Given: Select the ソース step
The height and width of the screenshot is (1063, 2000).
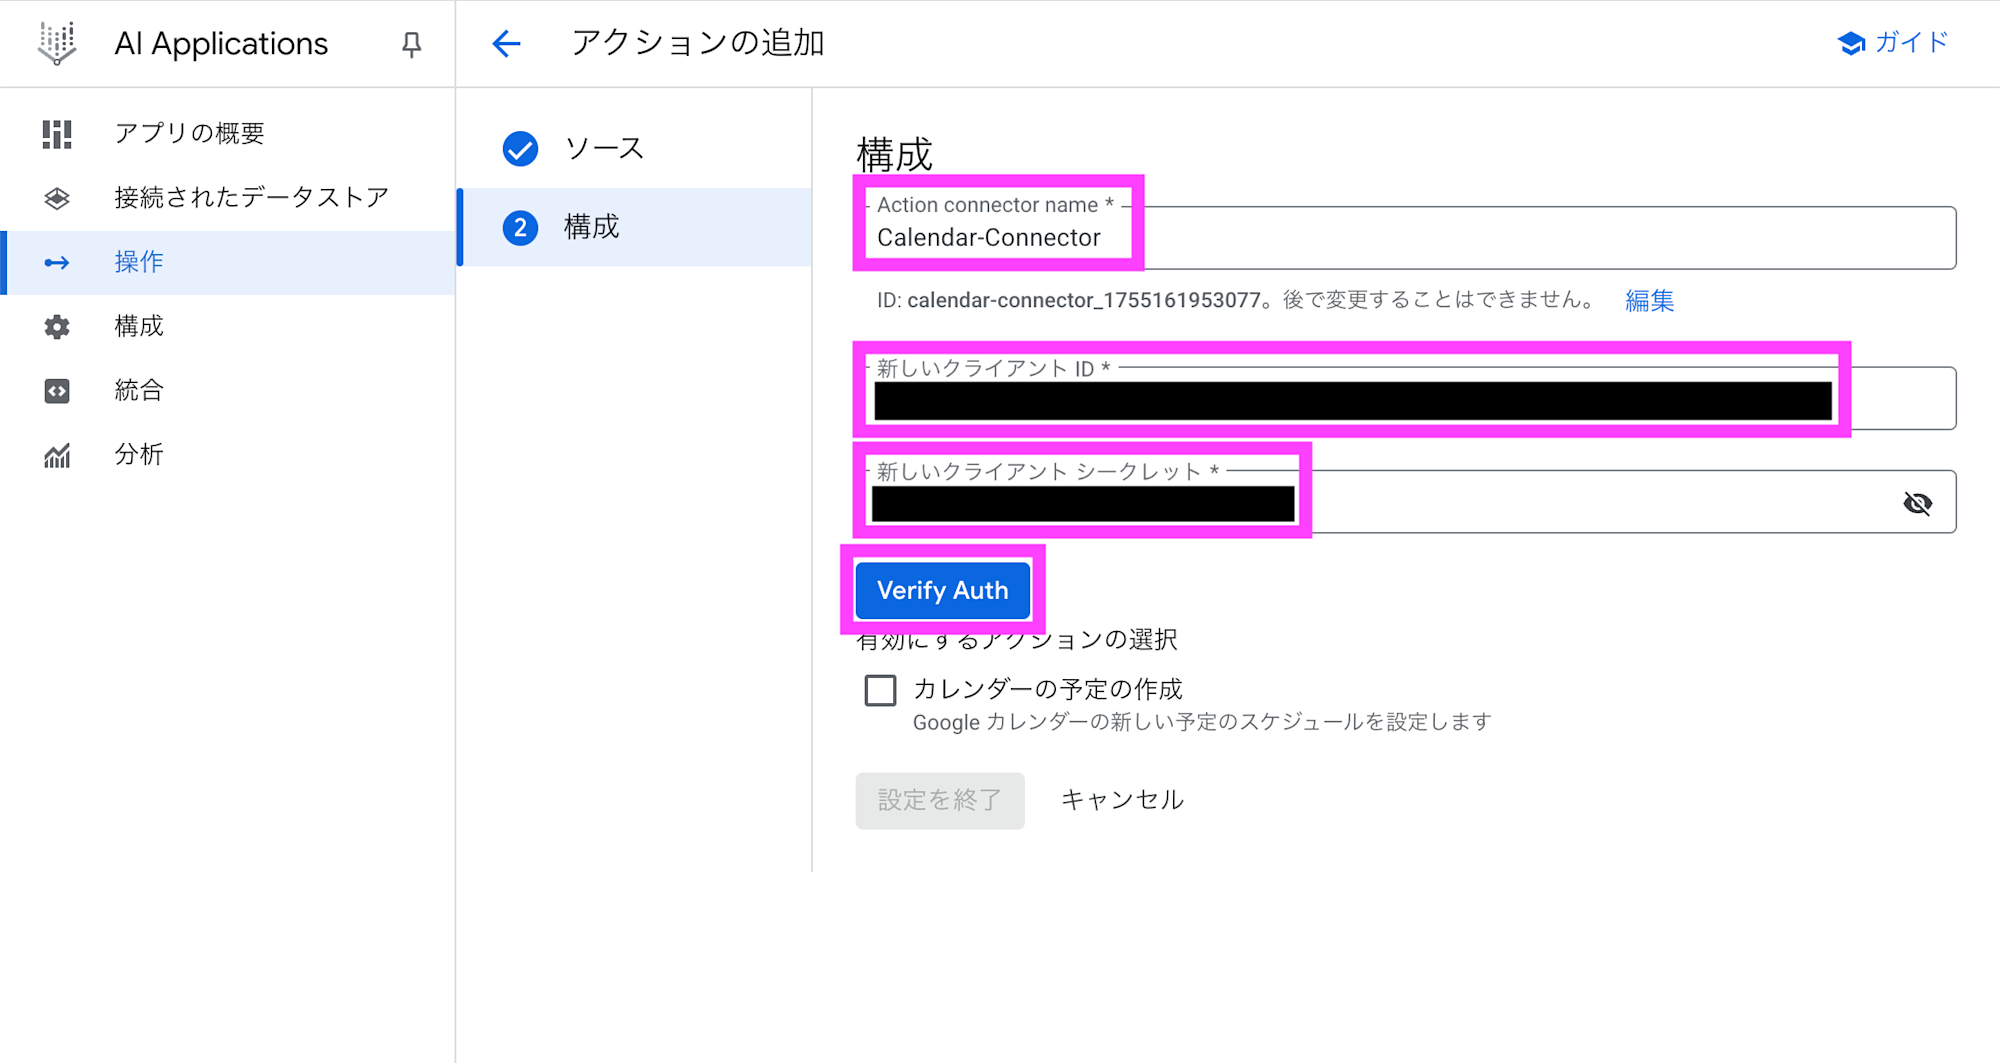Looking at the screenshot, I should (x=634, y=149).
